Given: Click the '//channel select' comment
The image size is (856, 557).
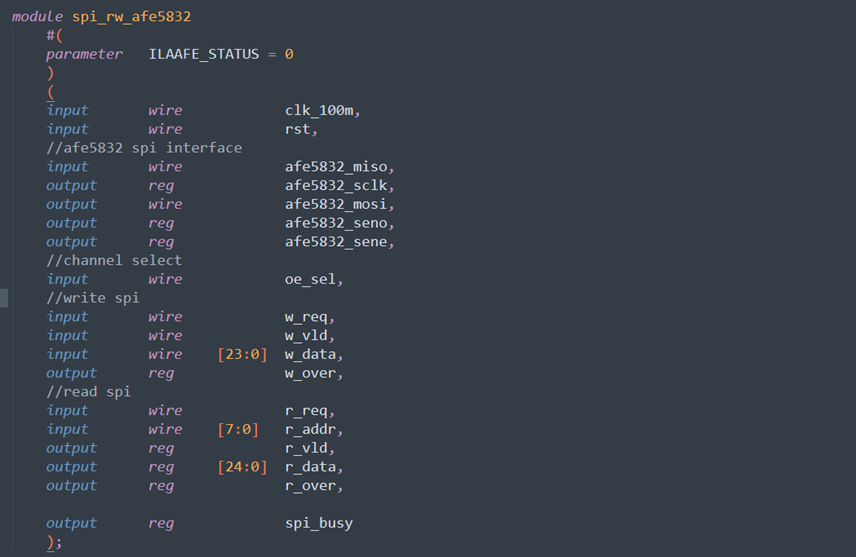Looking at the screenshot, I should pos(114,260).
